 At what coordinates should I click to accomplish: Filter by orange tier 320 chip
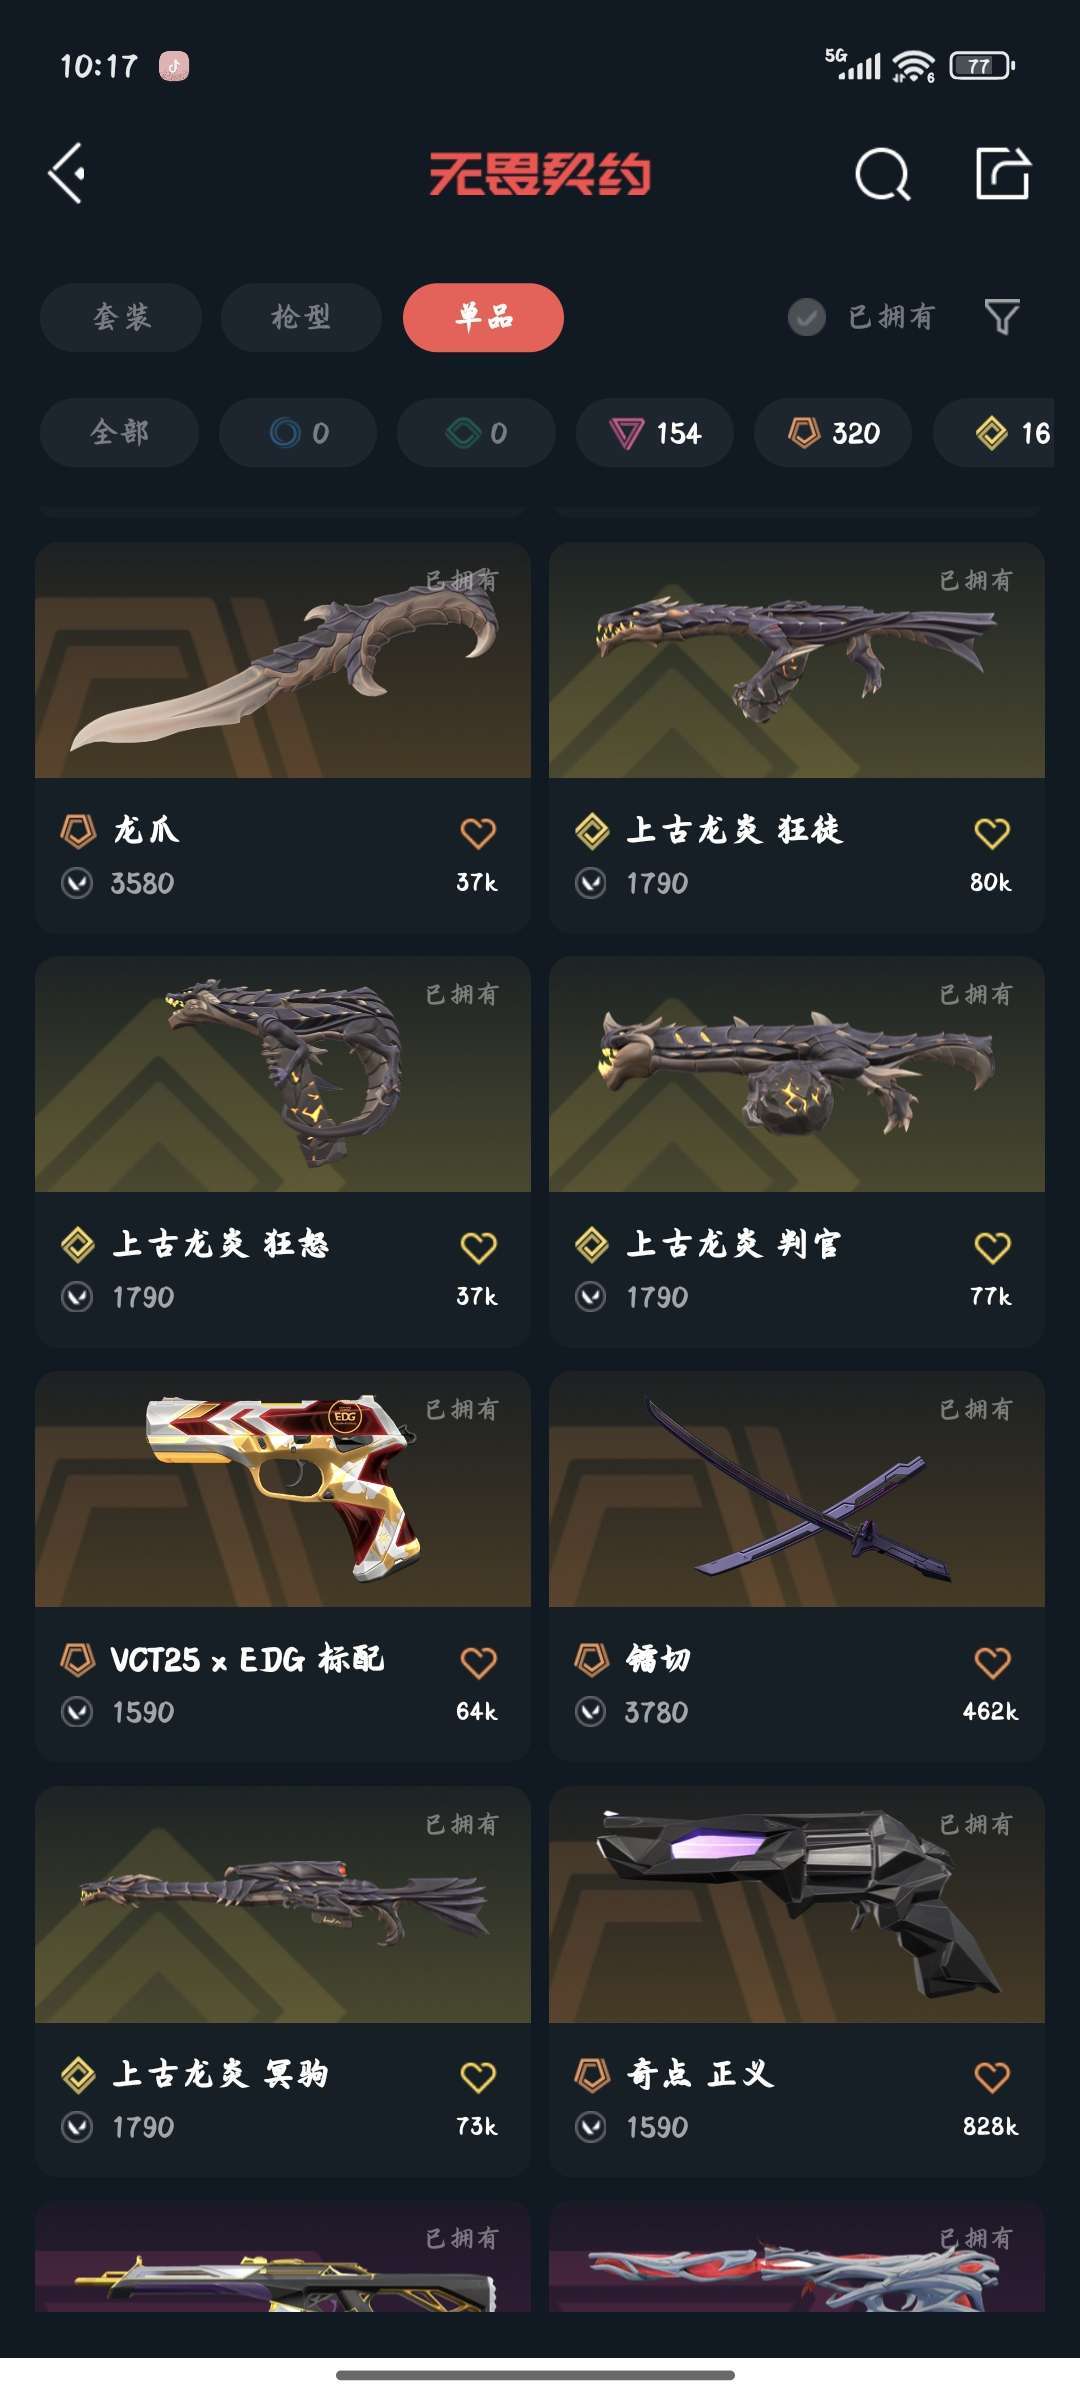[x=833, y=432]
